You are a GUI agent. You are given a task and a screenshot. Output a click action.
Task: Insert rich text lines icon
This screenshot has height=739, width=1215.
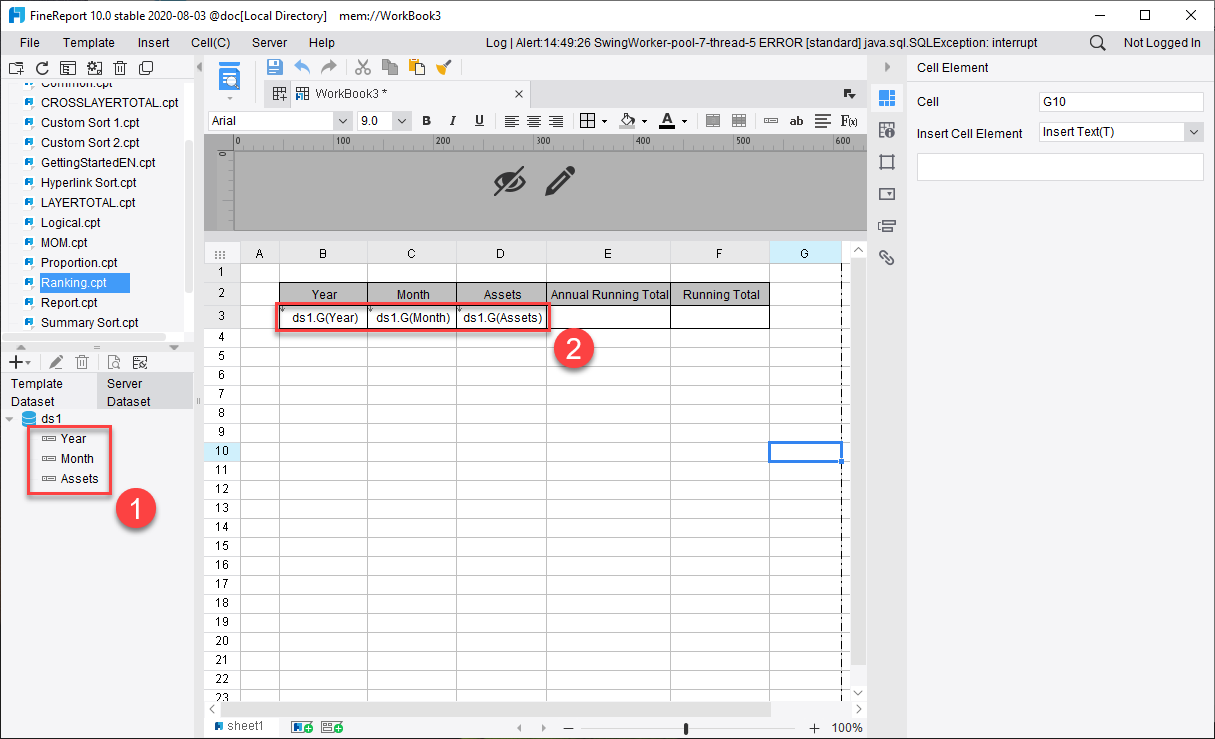click(823, 121)
